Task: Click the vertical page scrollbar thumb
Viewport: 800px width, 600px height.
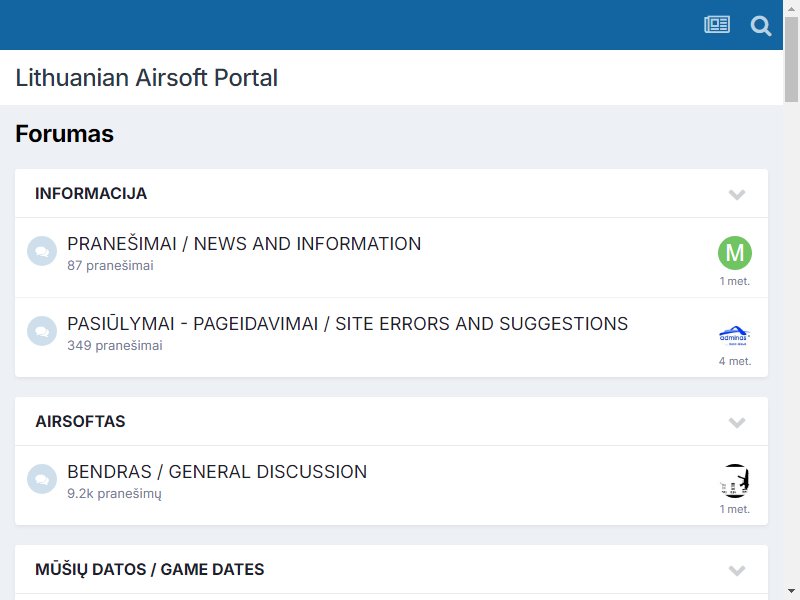Action: (x=791, y=59)
